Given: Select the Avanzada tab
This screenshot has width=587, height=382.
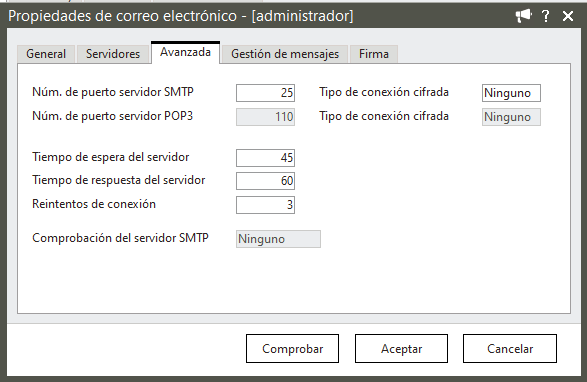Looking at the screenshot, I should pos(185,52).
